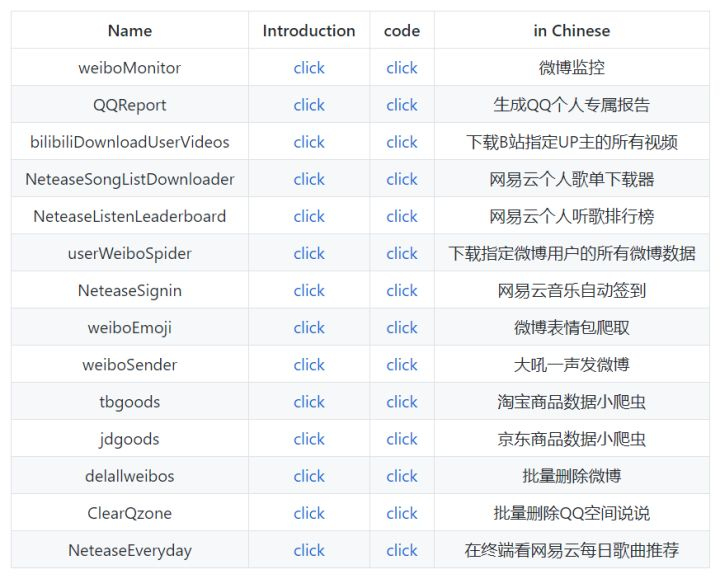
Task: Select the '微博表情包爬取' cell
Action: tap(572, 328)
